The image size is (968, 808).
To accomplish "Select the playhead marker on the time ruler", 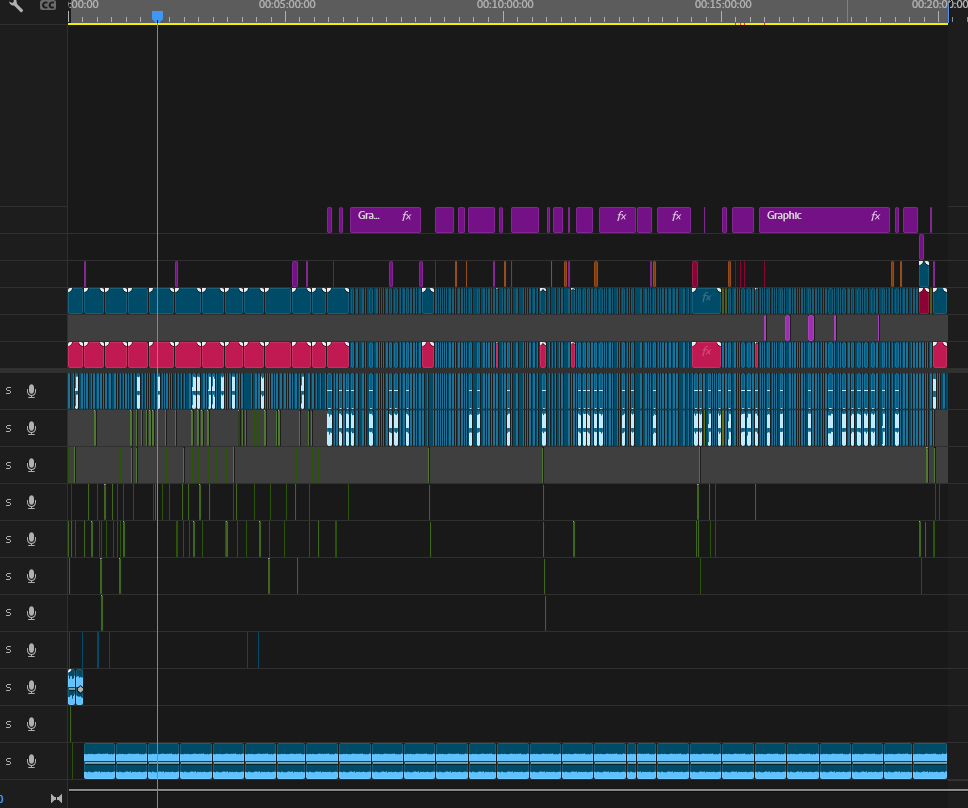I will tap(157, 15).
